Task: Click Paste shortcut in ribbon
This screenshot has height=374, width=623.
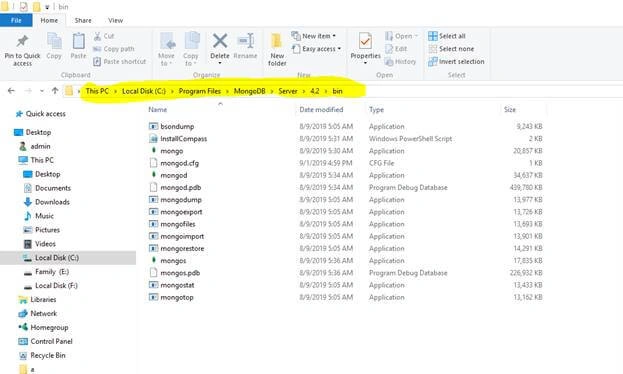Action: click(x=120, y=62)
